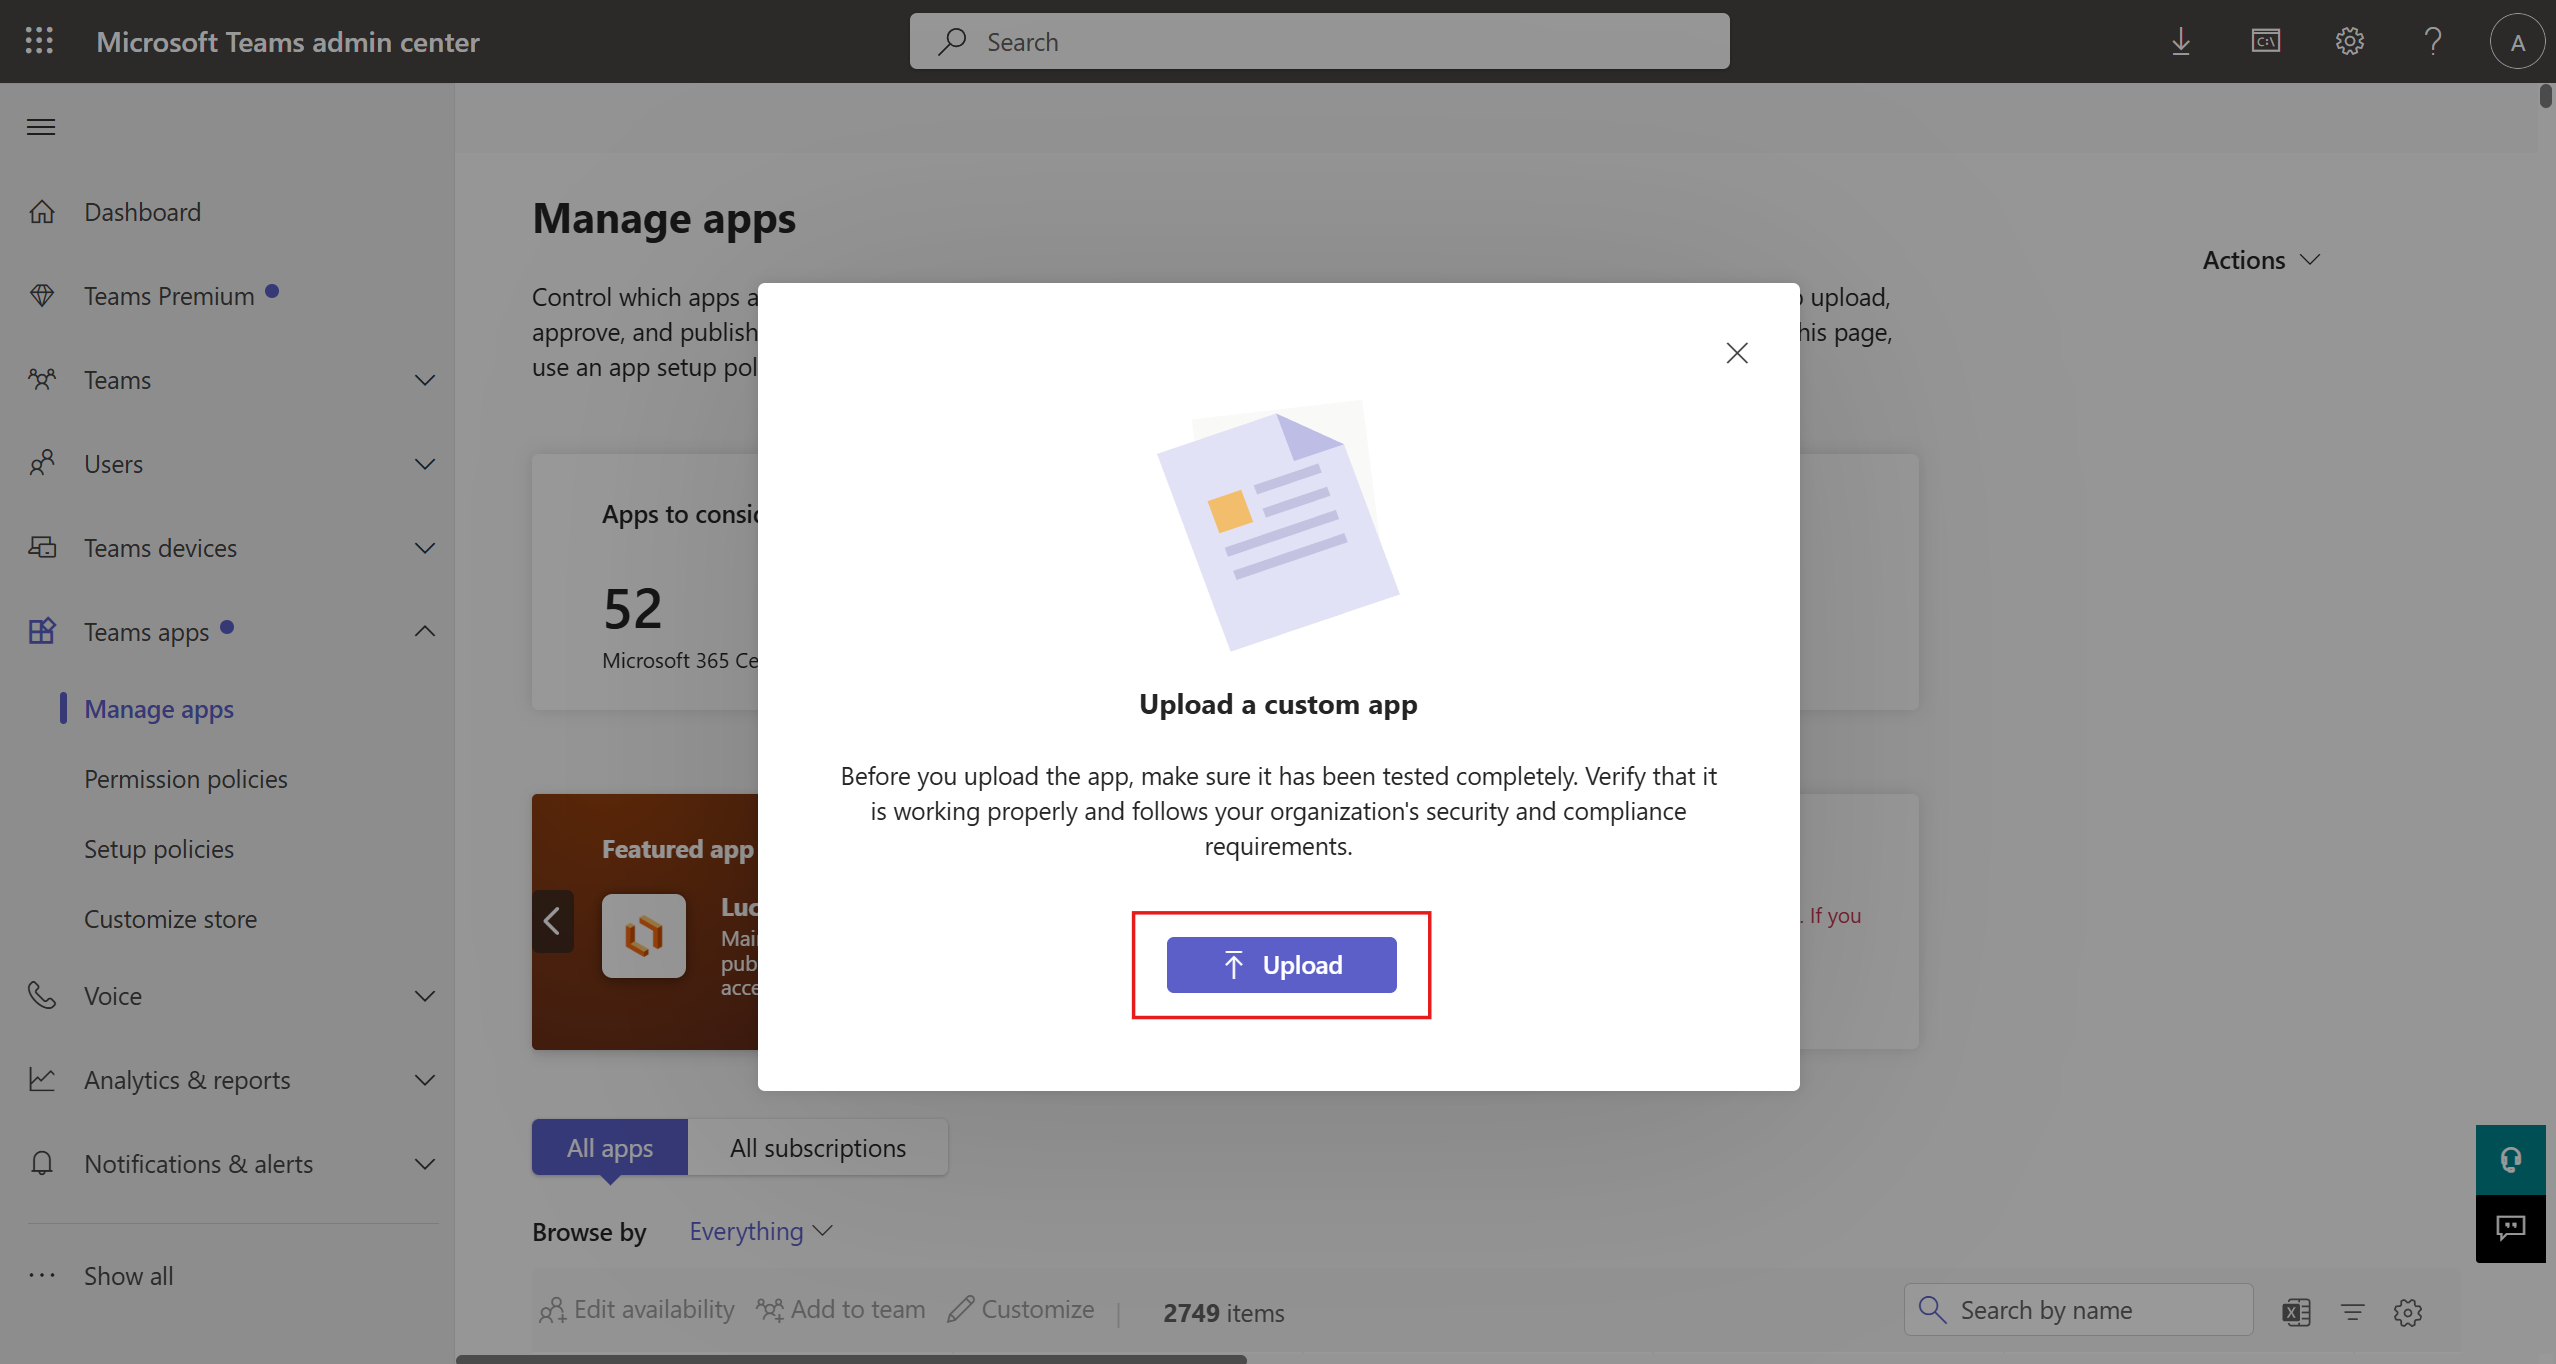Select Permission policies in the sidebar

click(x=185, y=778)
